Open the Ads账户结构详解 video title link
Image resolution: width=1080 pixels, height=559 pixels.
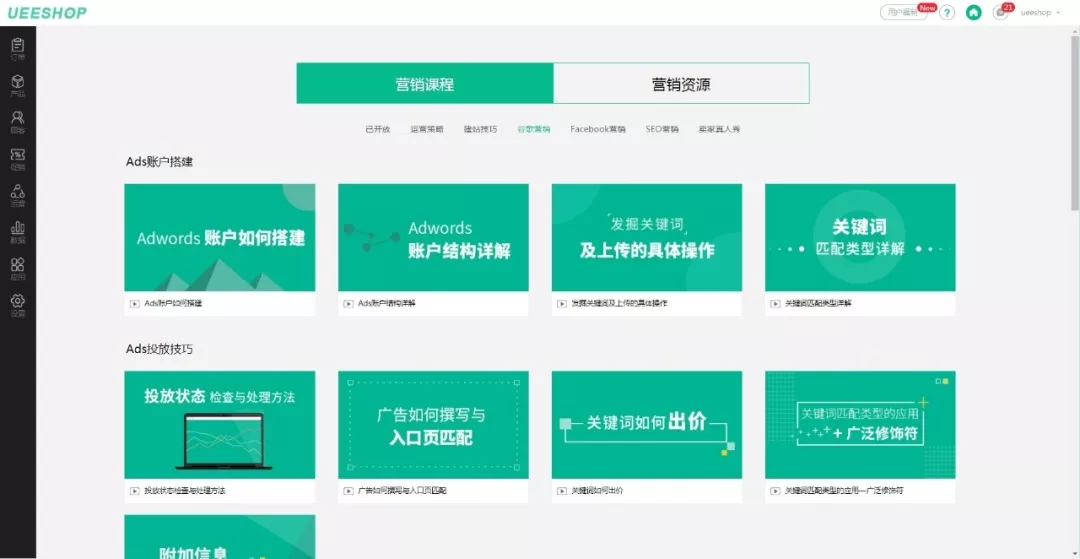(x=386, y=303)
